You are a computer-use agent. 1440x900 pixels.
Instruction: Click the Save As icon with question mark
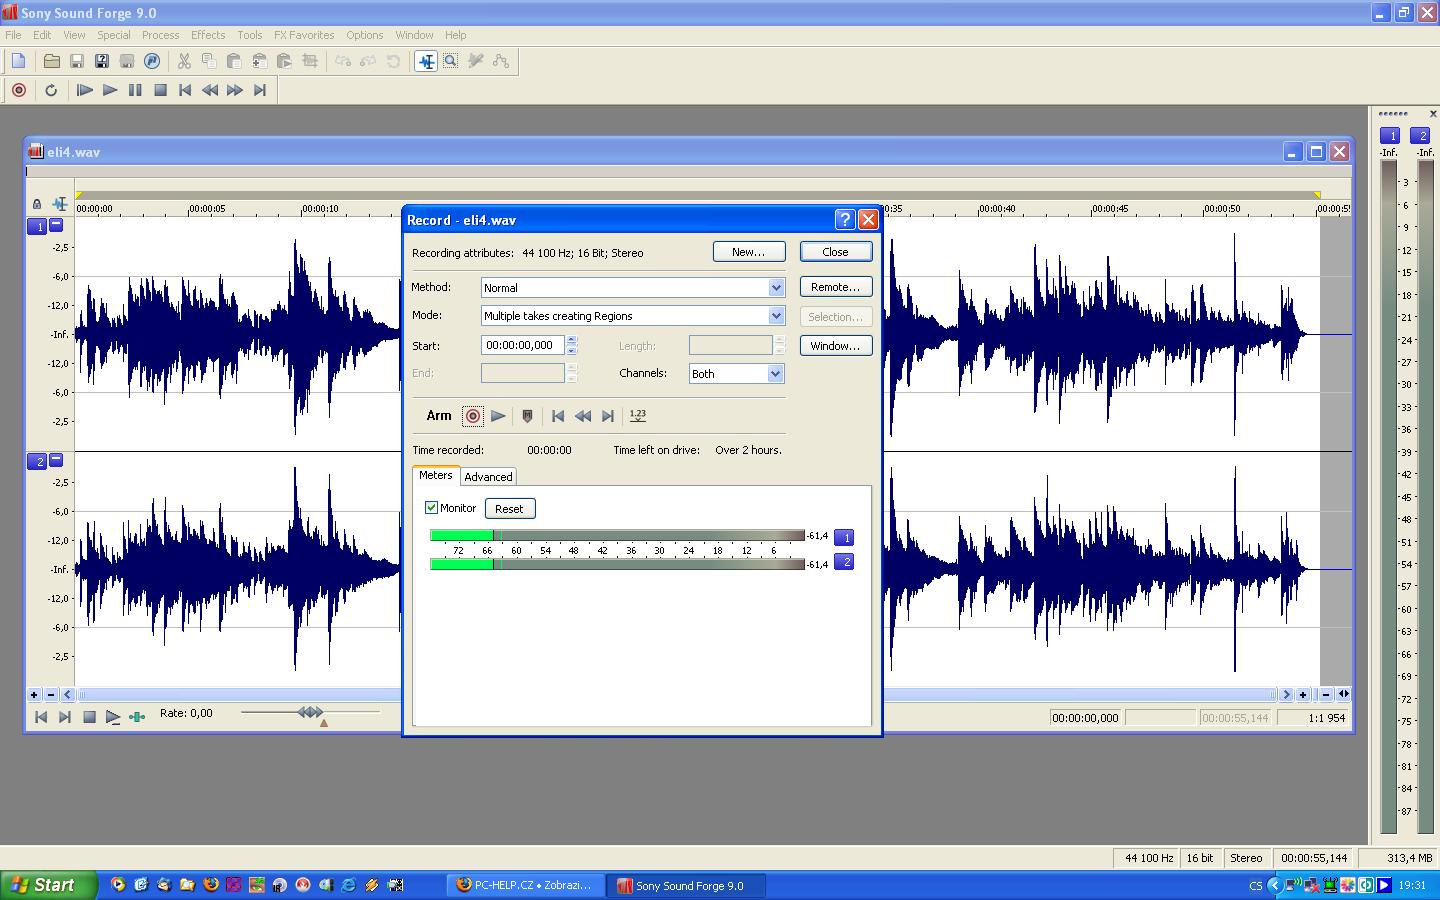point(101,61)
